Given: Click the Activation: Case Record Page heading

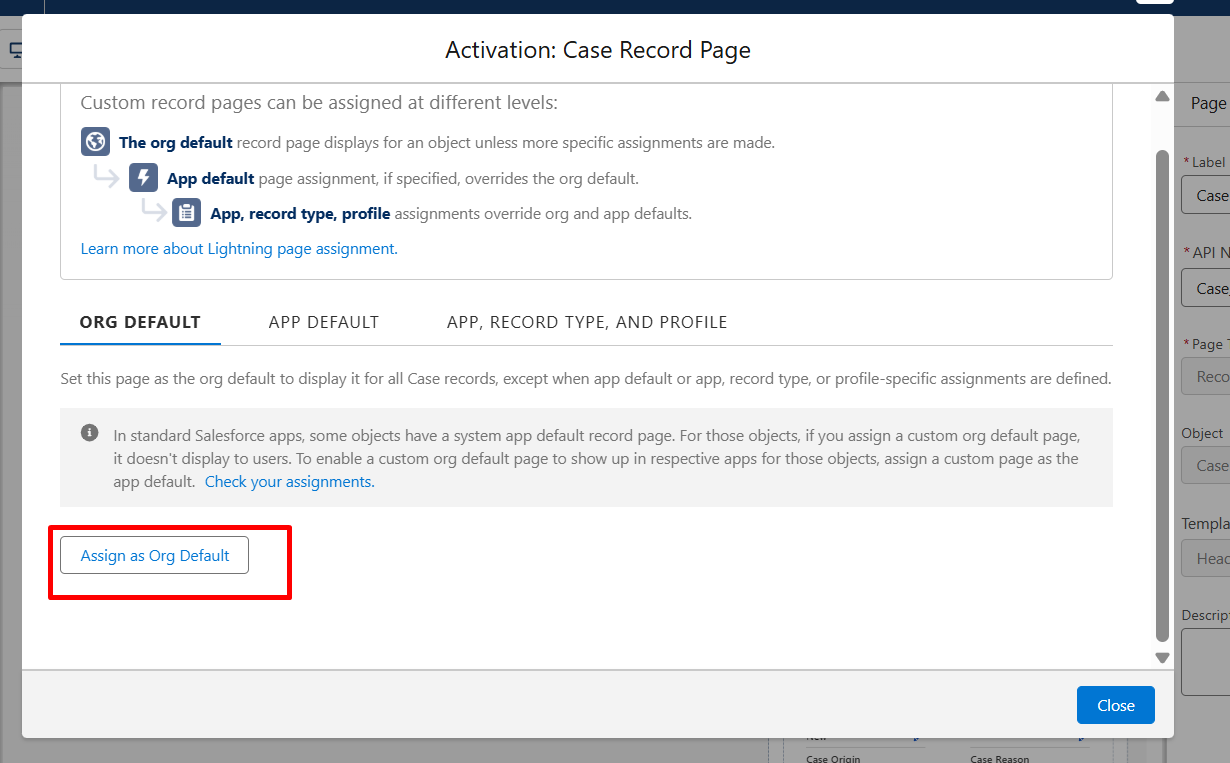Looking at the screenshot, I should click(x=598, y=49).
